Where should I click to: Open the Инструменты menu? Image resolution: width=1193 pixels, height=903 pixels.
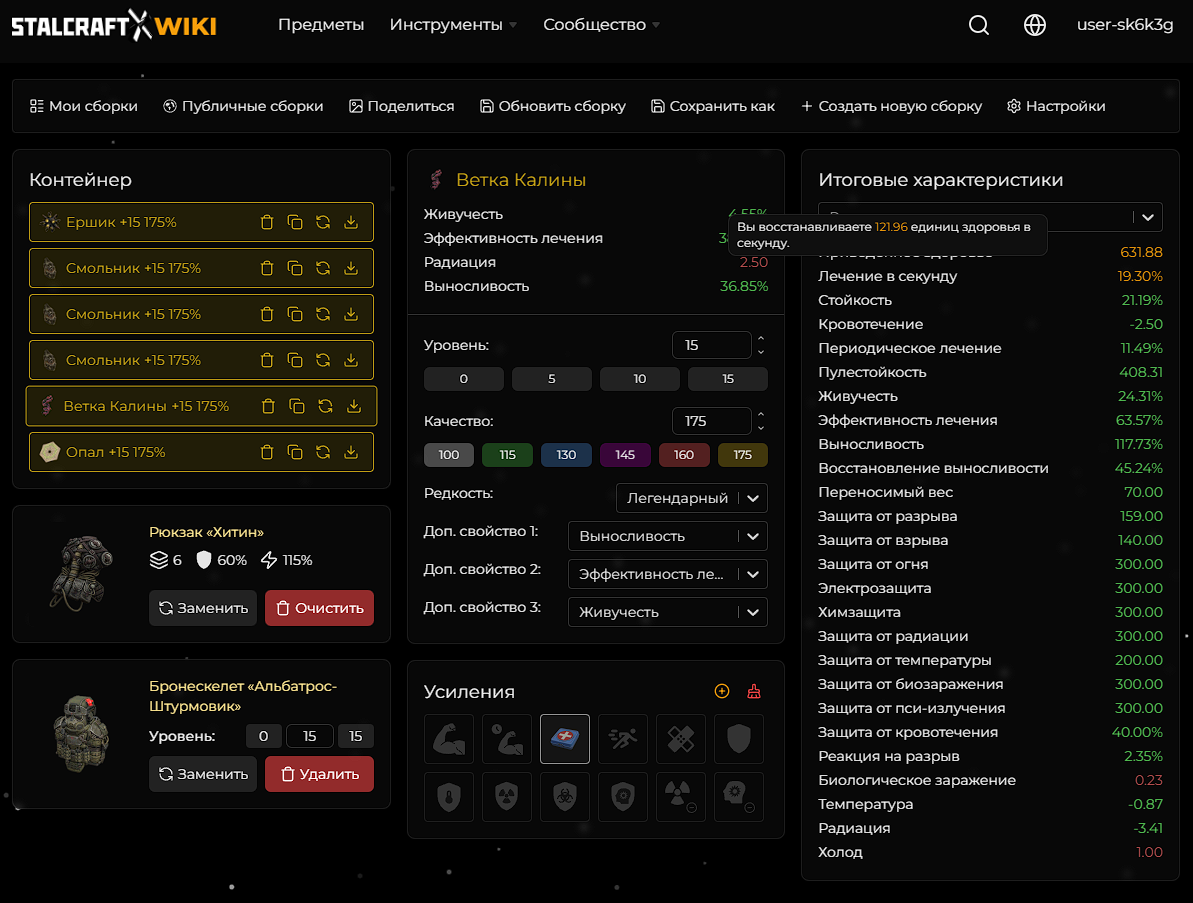click(453, 25)
